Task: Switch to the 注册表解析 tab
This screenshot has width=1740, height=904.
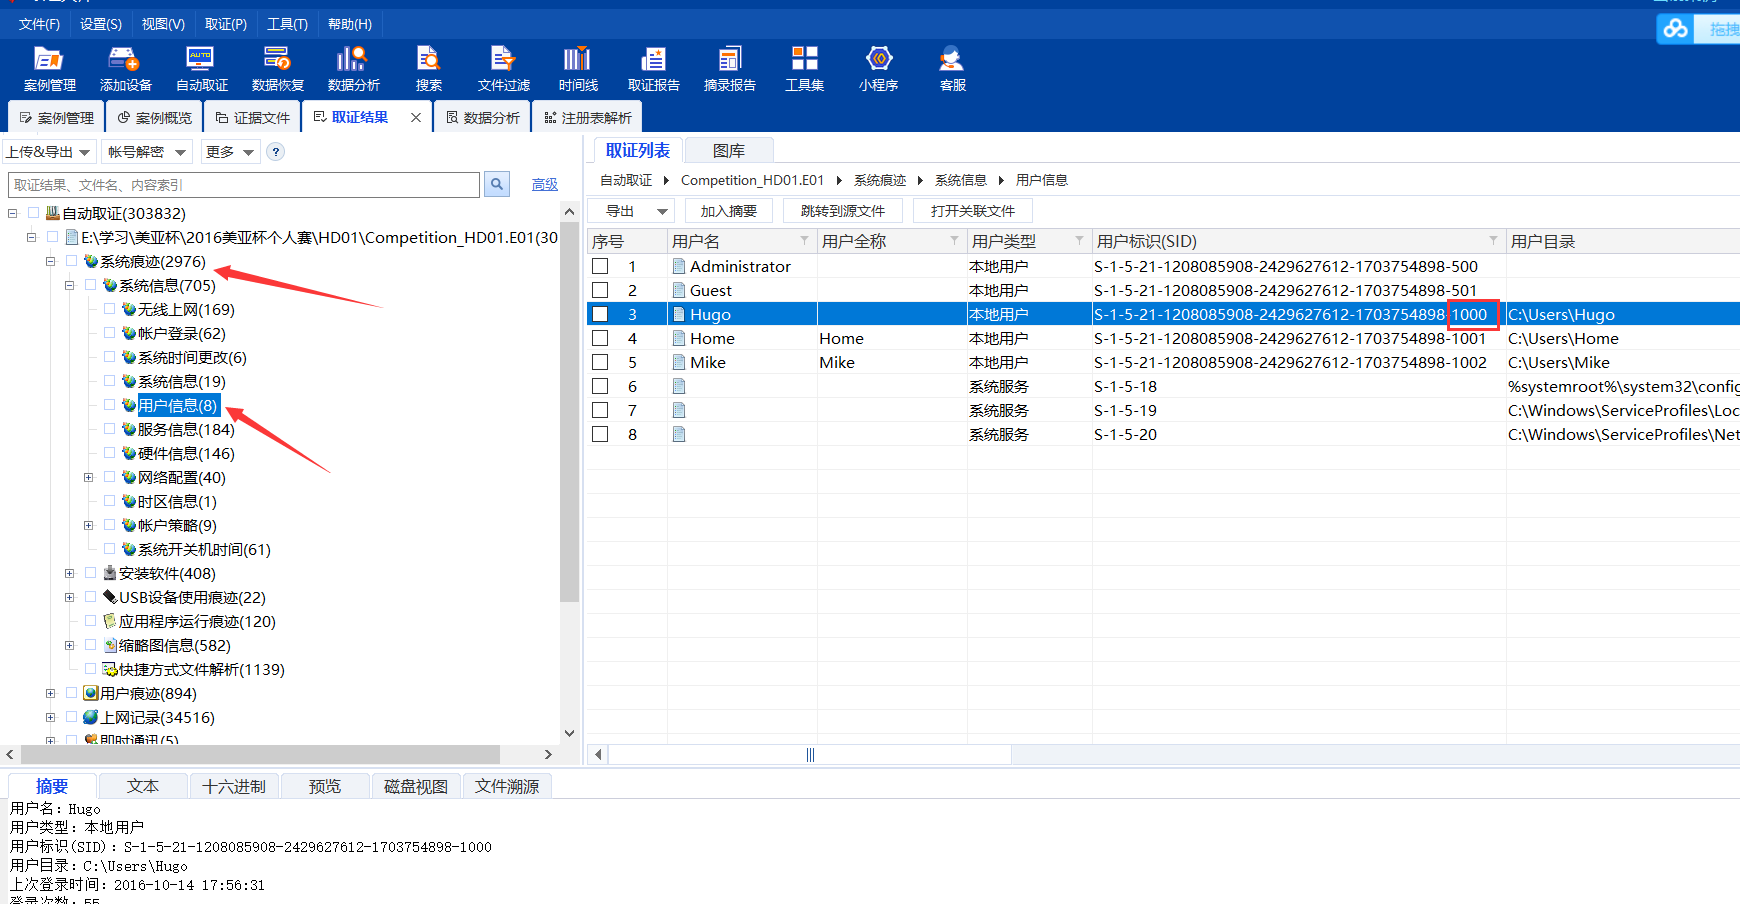Action: coord(588,117)
